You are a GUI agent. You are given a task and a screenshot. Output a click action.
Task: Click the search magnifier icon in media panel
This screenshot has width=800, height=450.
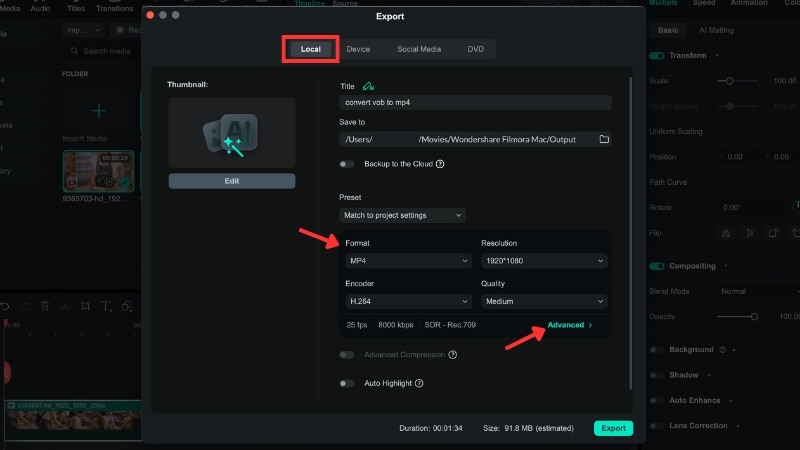[x=74, y=51]
